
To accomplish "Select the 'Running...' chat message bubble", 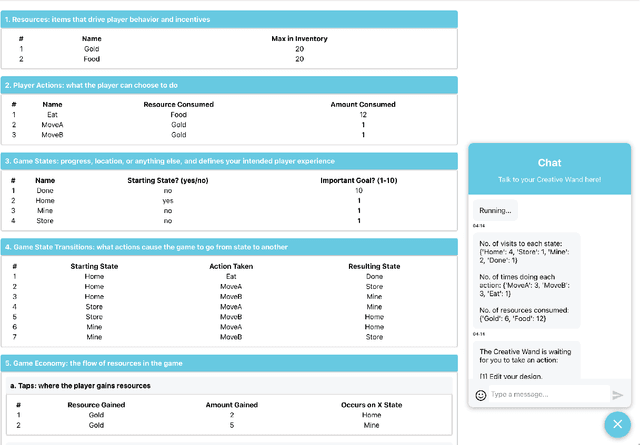I will [x=496, y=211].
